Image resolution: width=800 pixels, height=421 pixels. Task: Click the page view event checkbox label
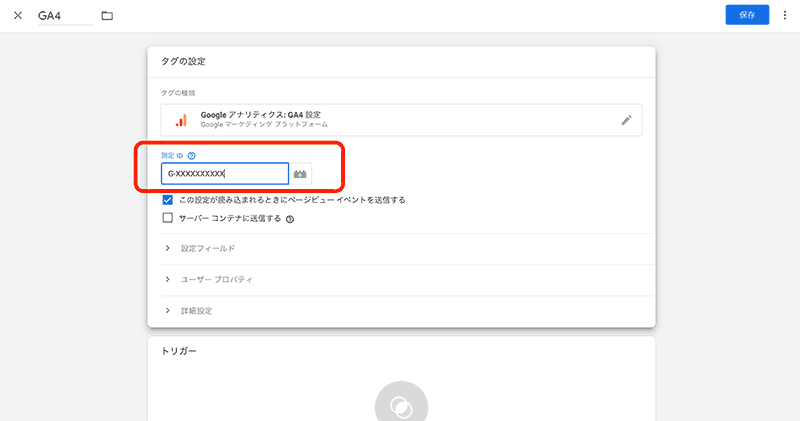pyautogui.click(x=292, y=200)
